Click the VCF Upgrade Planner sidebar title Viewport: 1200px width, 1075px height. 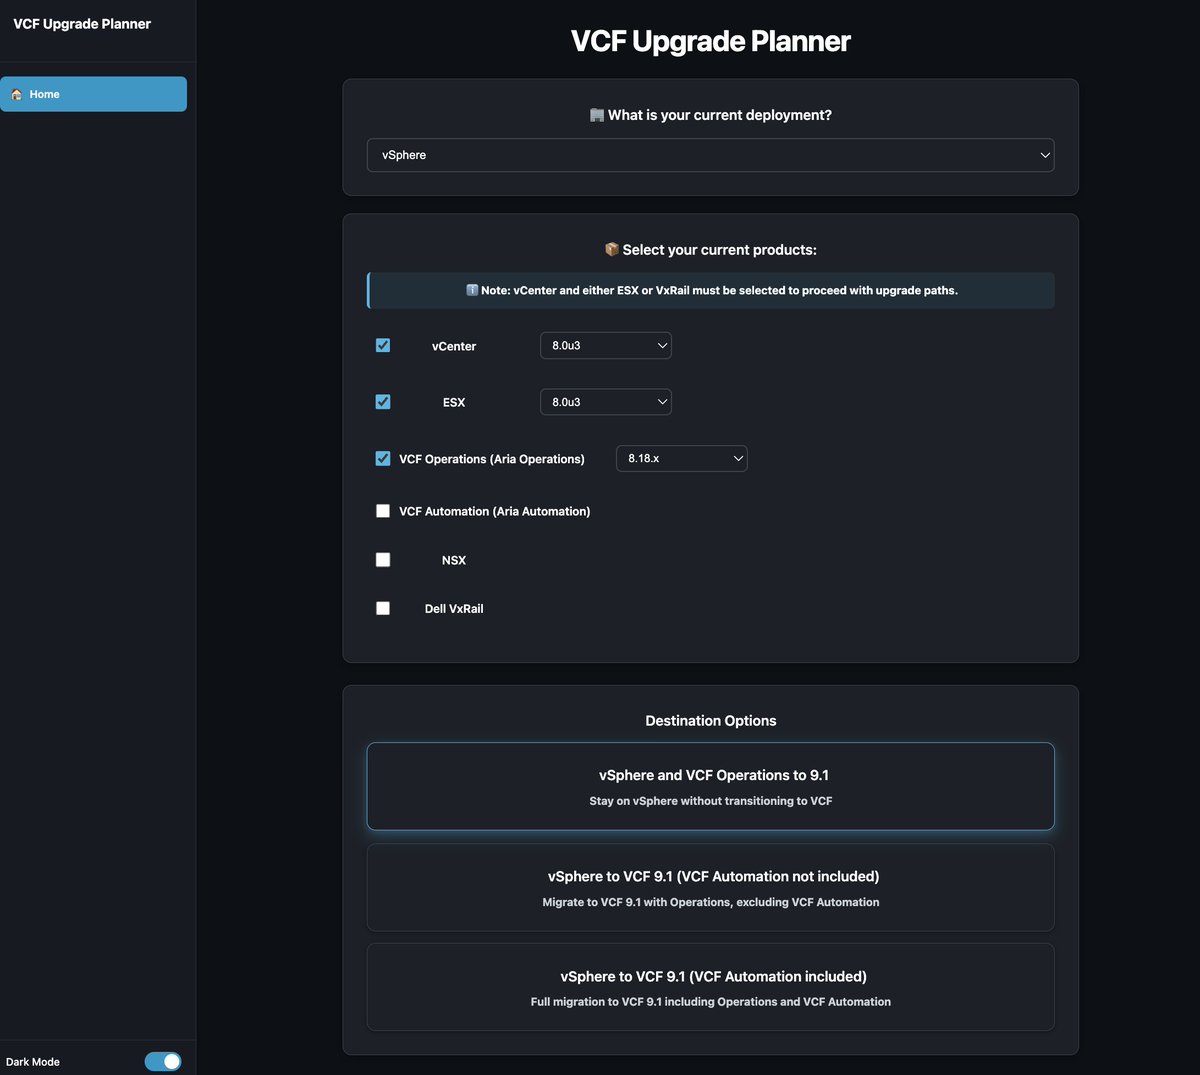(x=82, y=24)
